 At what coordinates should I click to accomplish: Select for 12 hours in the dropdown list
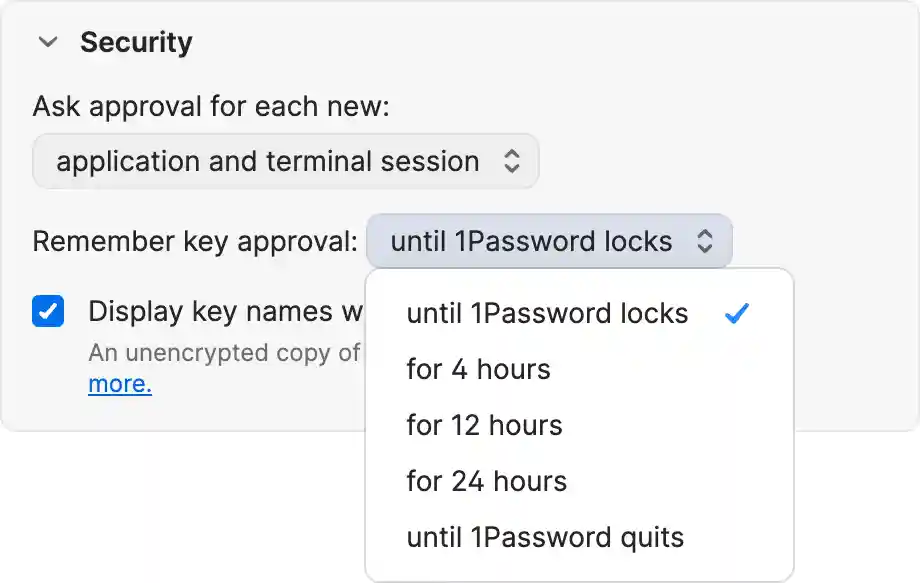point(482,425)
